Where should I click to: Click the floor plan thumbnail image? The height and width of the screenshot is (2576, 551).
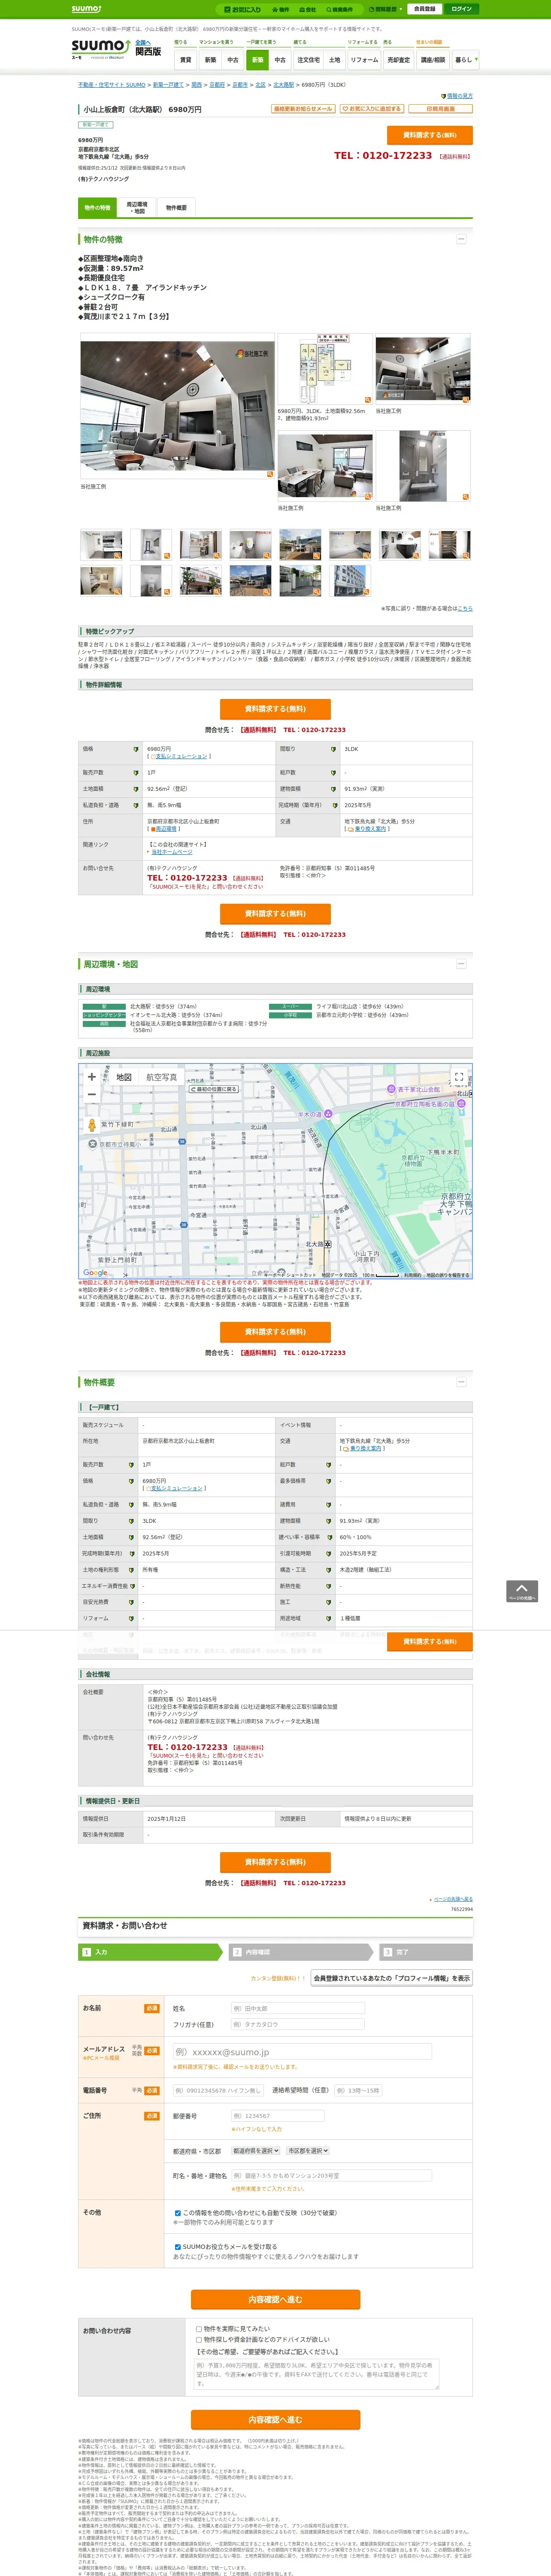pos(324,369)
